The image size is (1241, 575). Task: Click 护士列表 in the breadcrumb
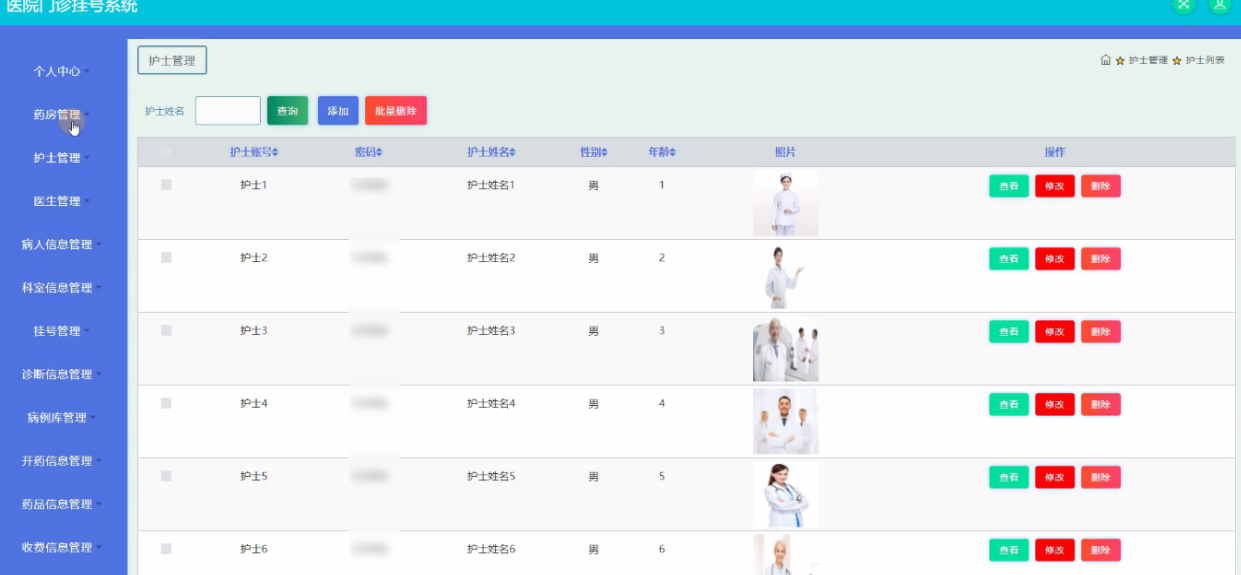tap(1205, 61)
